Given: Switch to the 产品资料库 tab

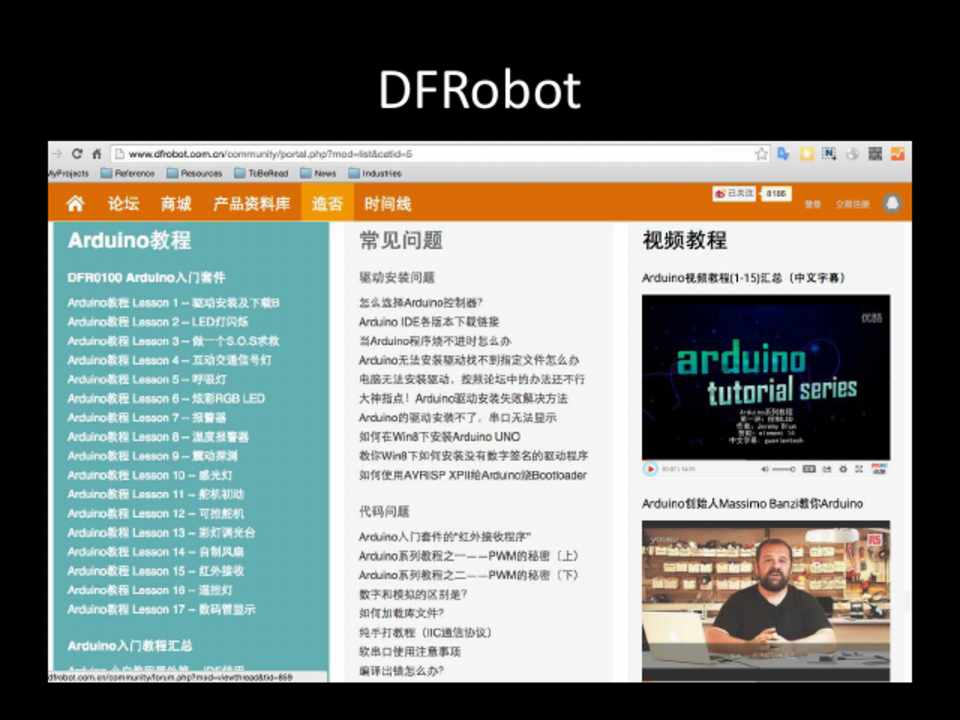Looking at the screenshot, I should (x=251, y=204).
